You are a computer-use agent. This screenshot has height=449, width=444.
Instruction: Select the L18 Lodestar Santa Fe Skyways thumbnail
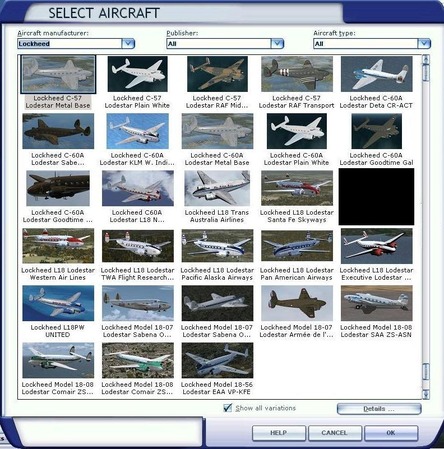click(297, 188)
